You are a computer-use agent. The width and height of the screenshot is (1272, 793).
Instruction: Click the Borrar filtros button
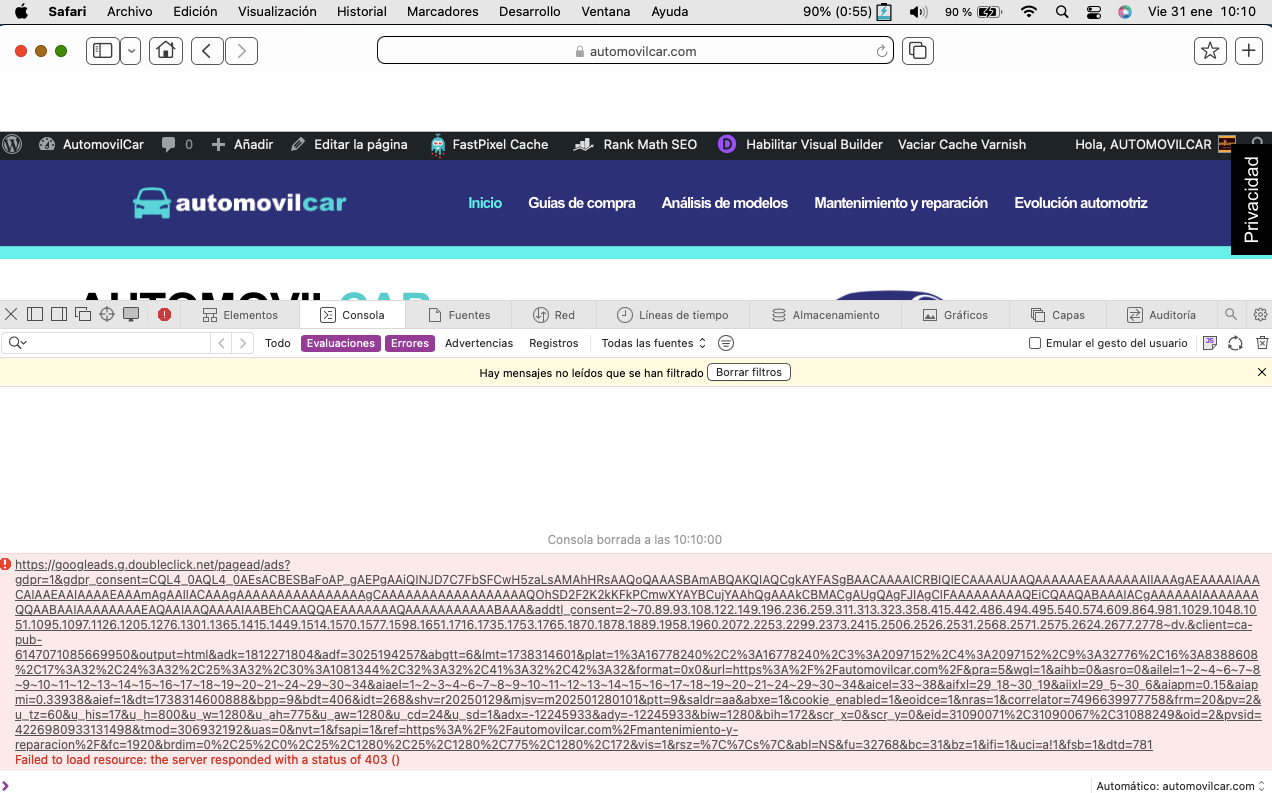749,372
